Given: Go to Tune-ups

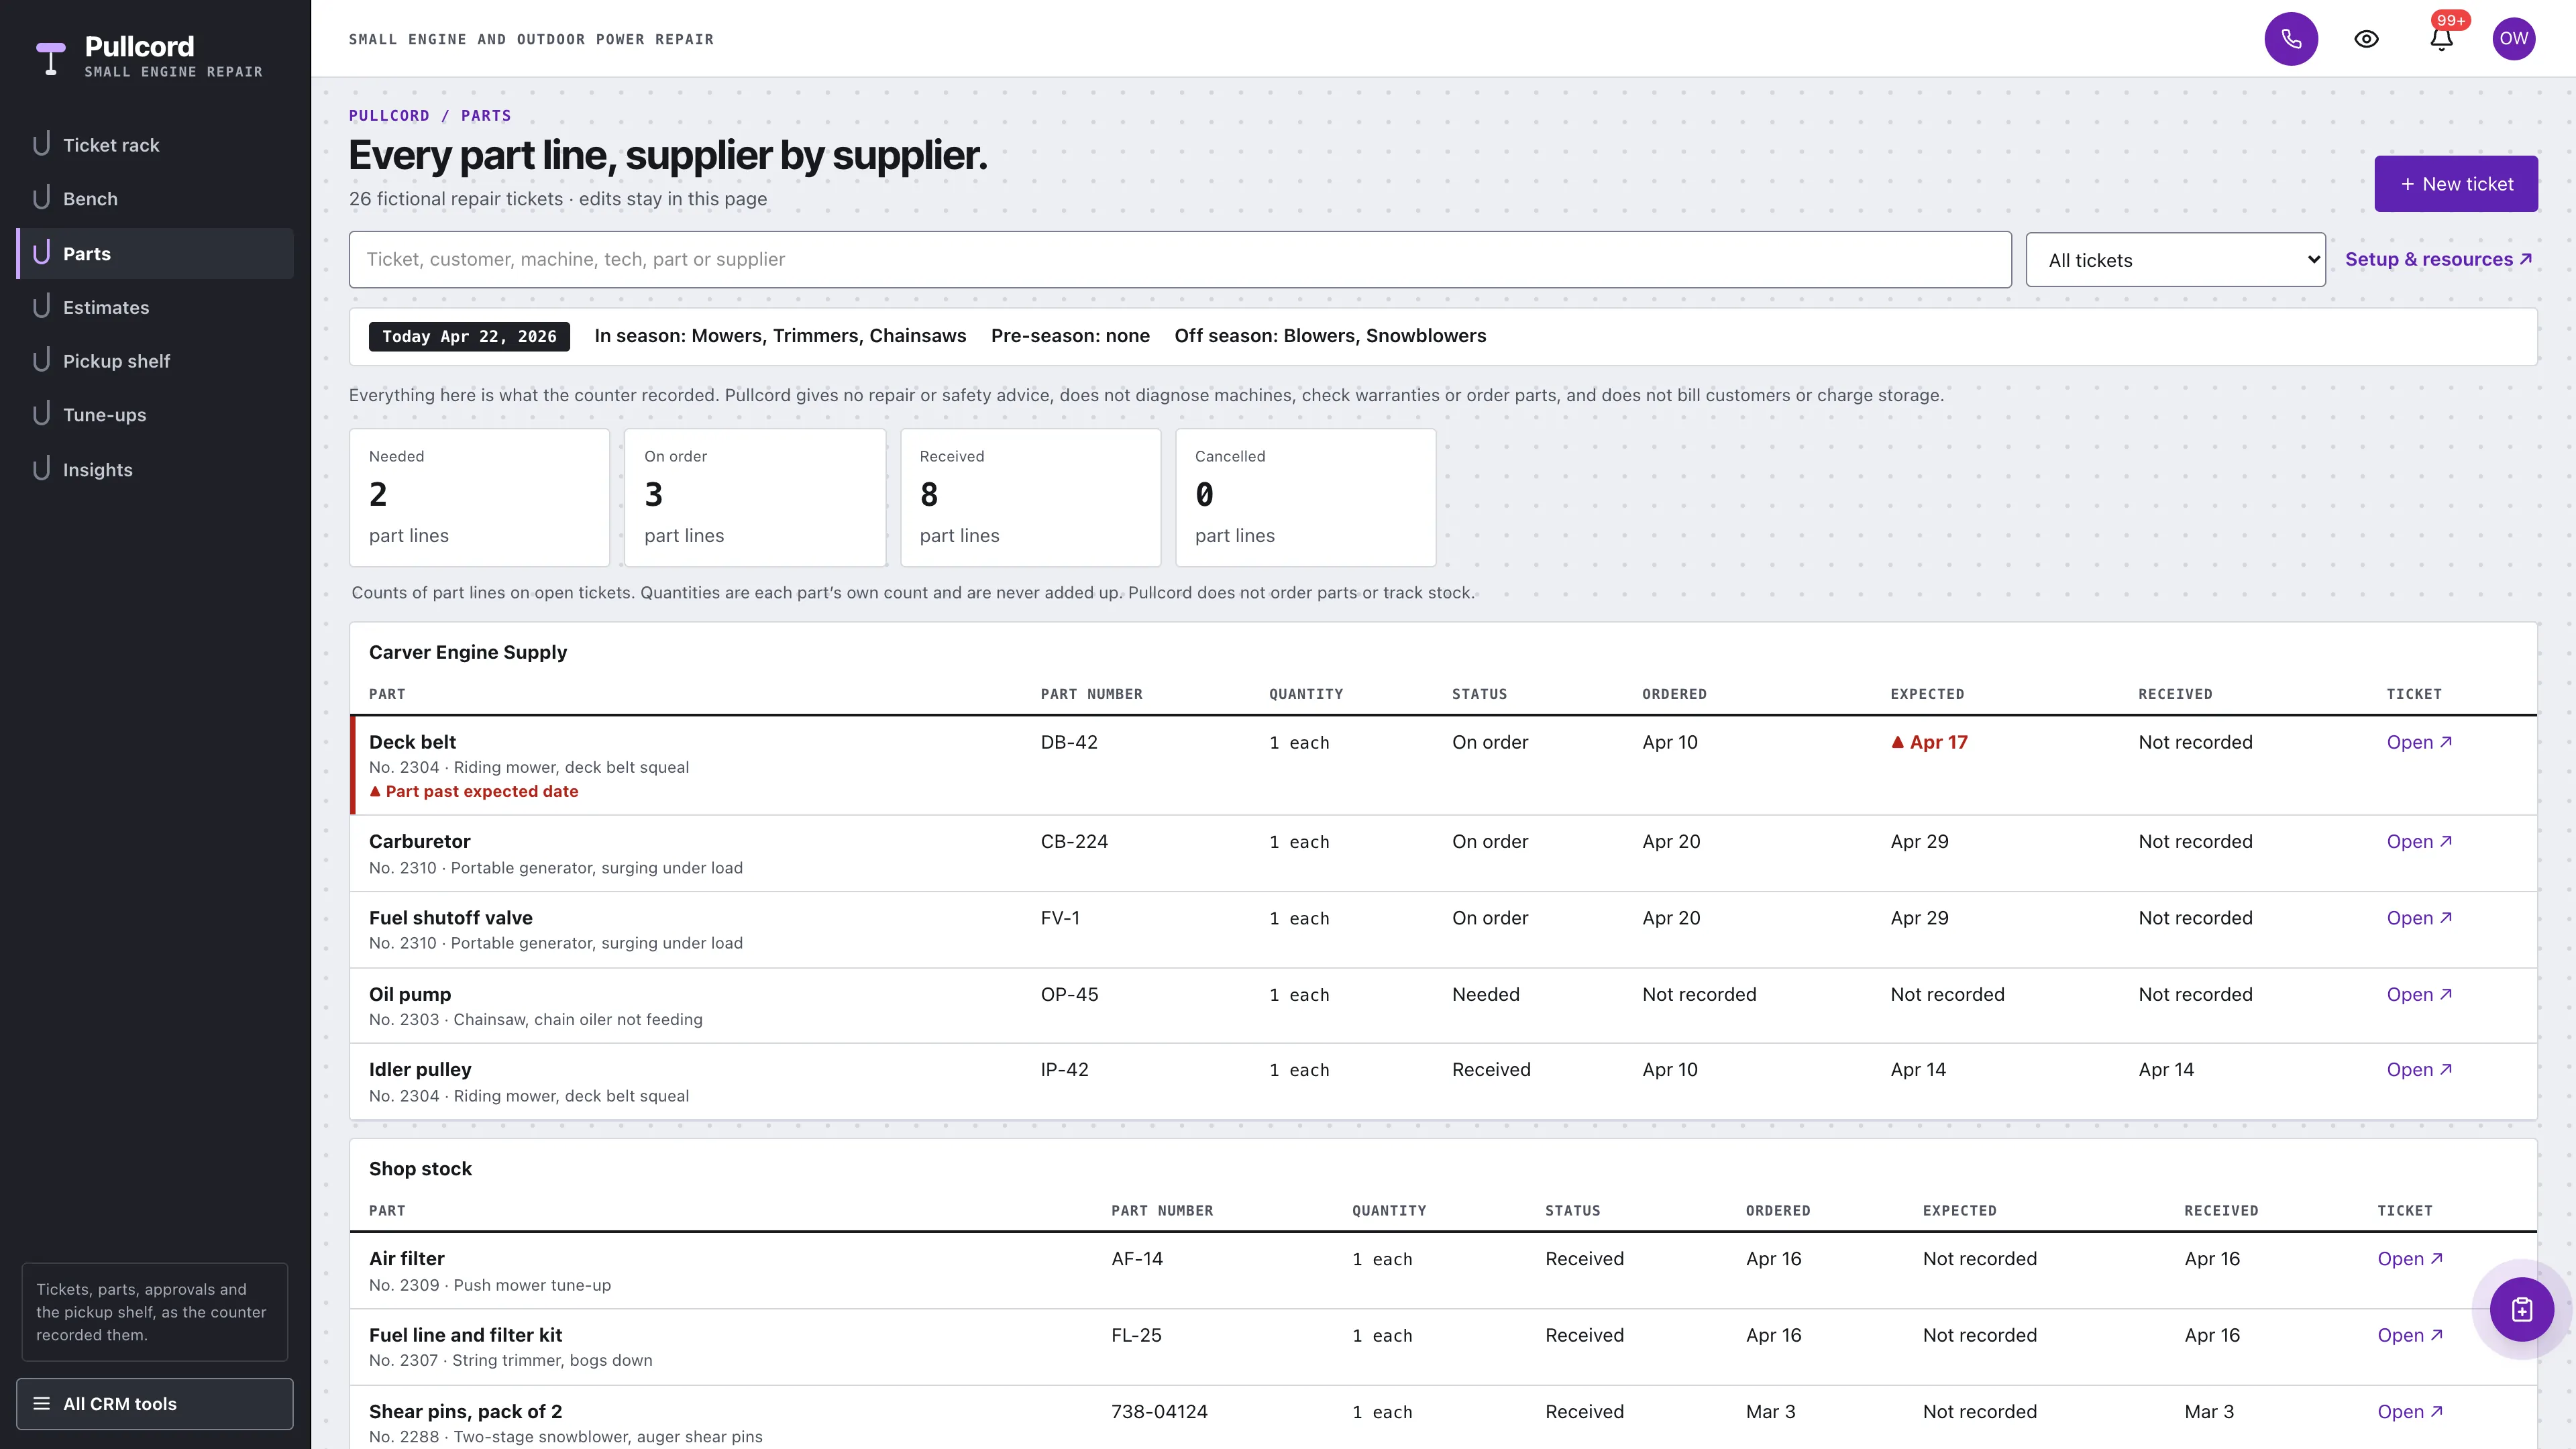Looking at the screenshot, I should point(155,415).
